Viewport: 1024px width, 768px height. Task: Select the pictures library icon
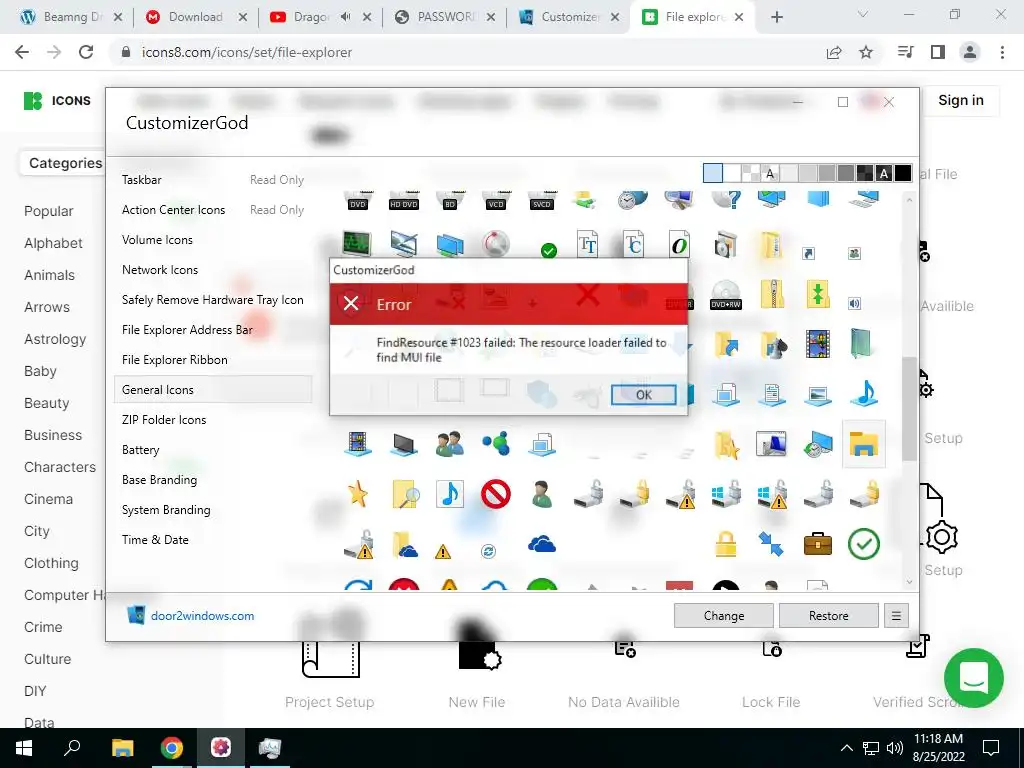tap(818, 394)
